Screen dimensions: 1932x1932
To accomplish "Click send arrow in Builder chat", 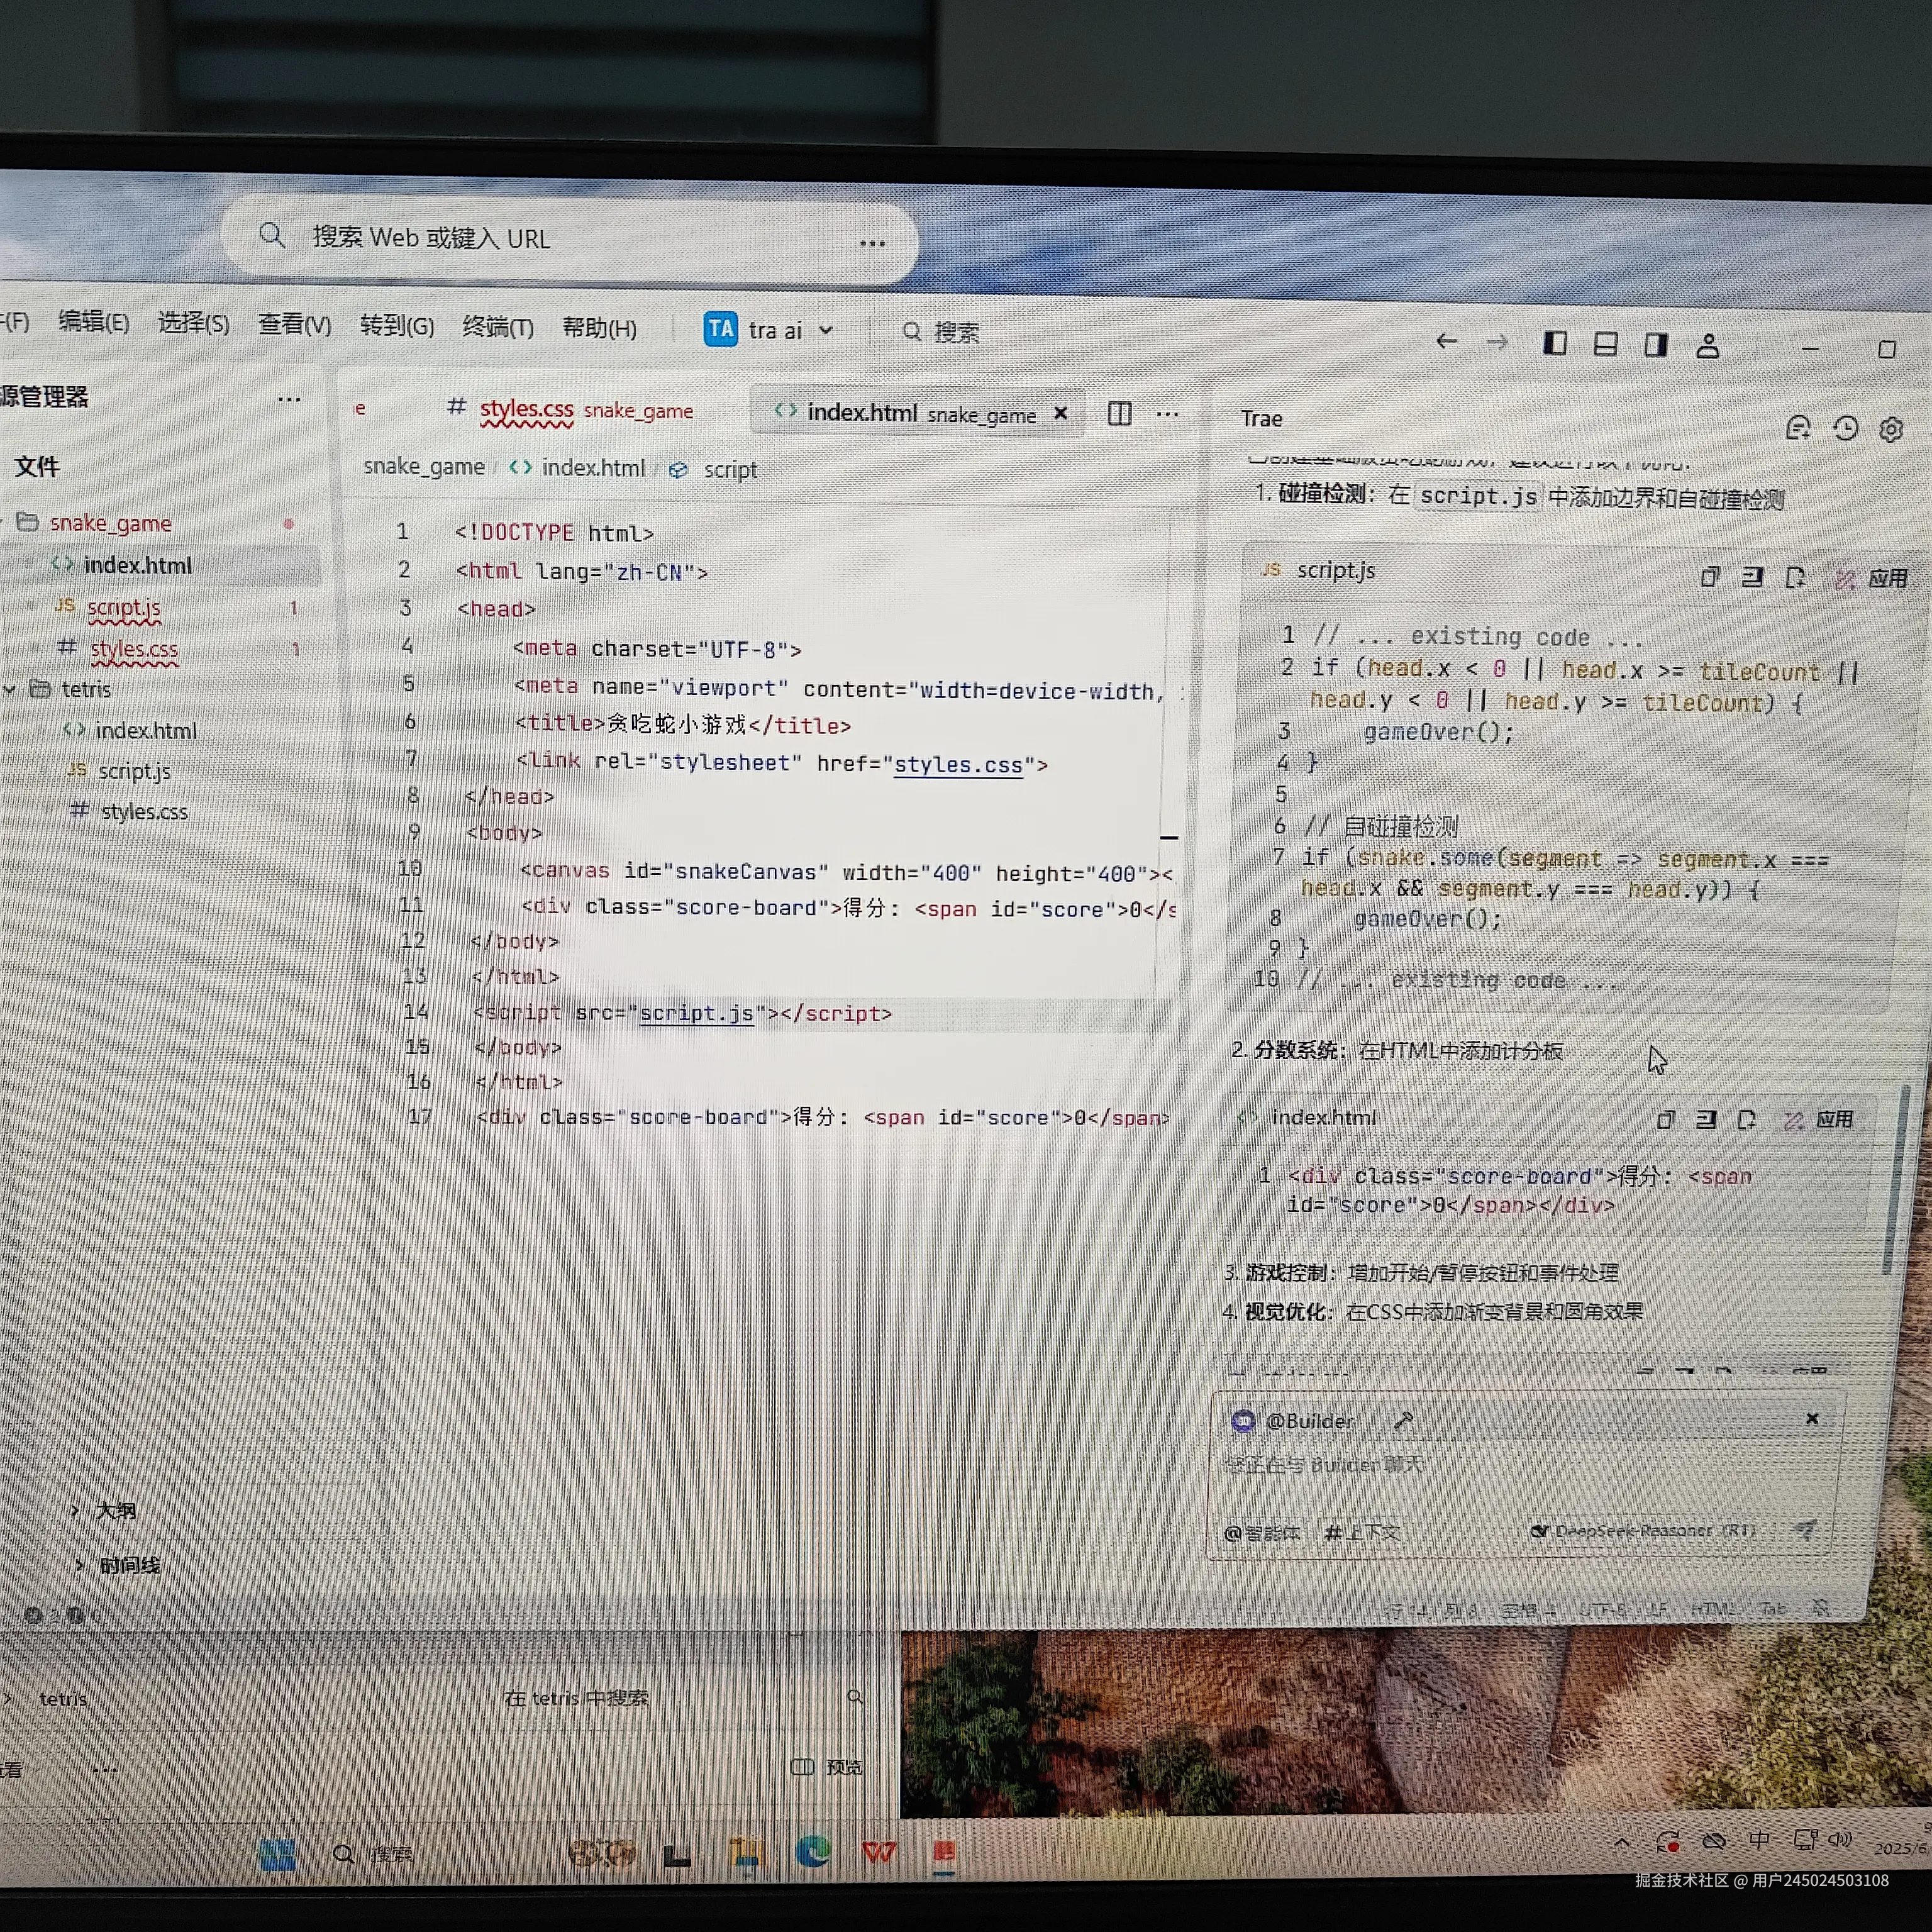I will pos(1804,1530).
